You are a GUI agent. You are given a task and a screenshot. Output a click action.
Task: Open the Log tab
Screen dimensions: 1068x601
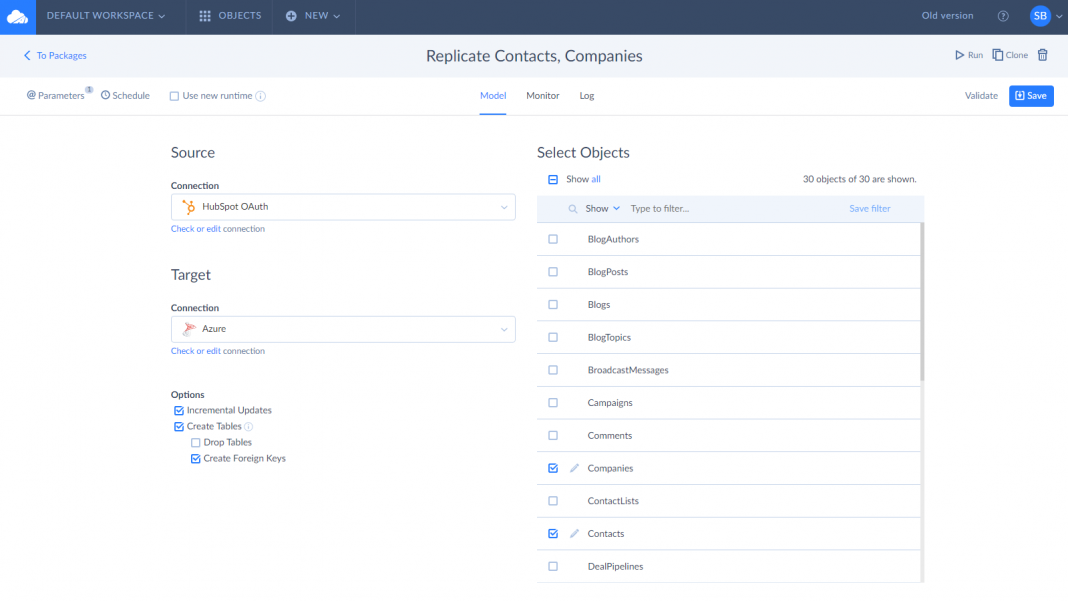tap(587, 95)
